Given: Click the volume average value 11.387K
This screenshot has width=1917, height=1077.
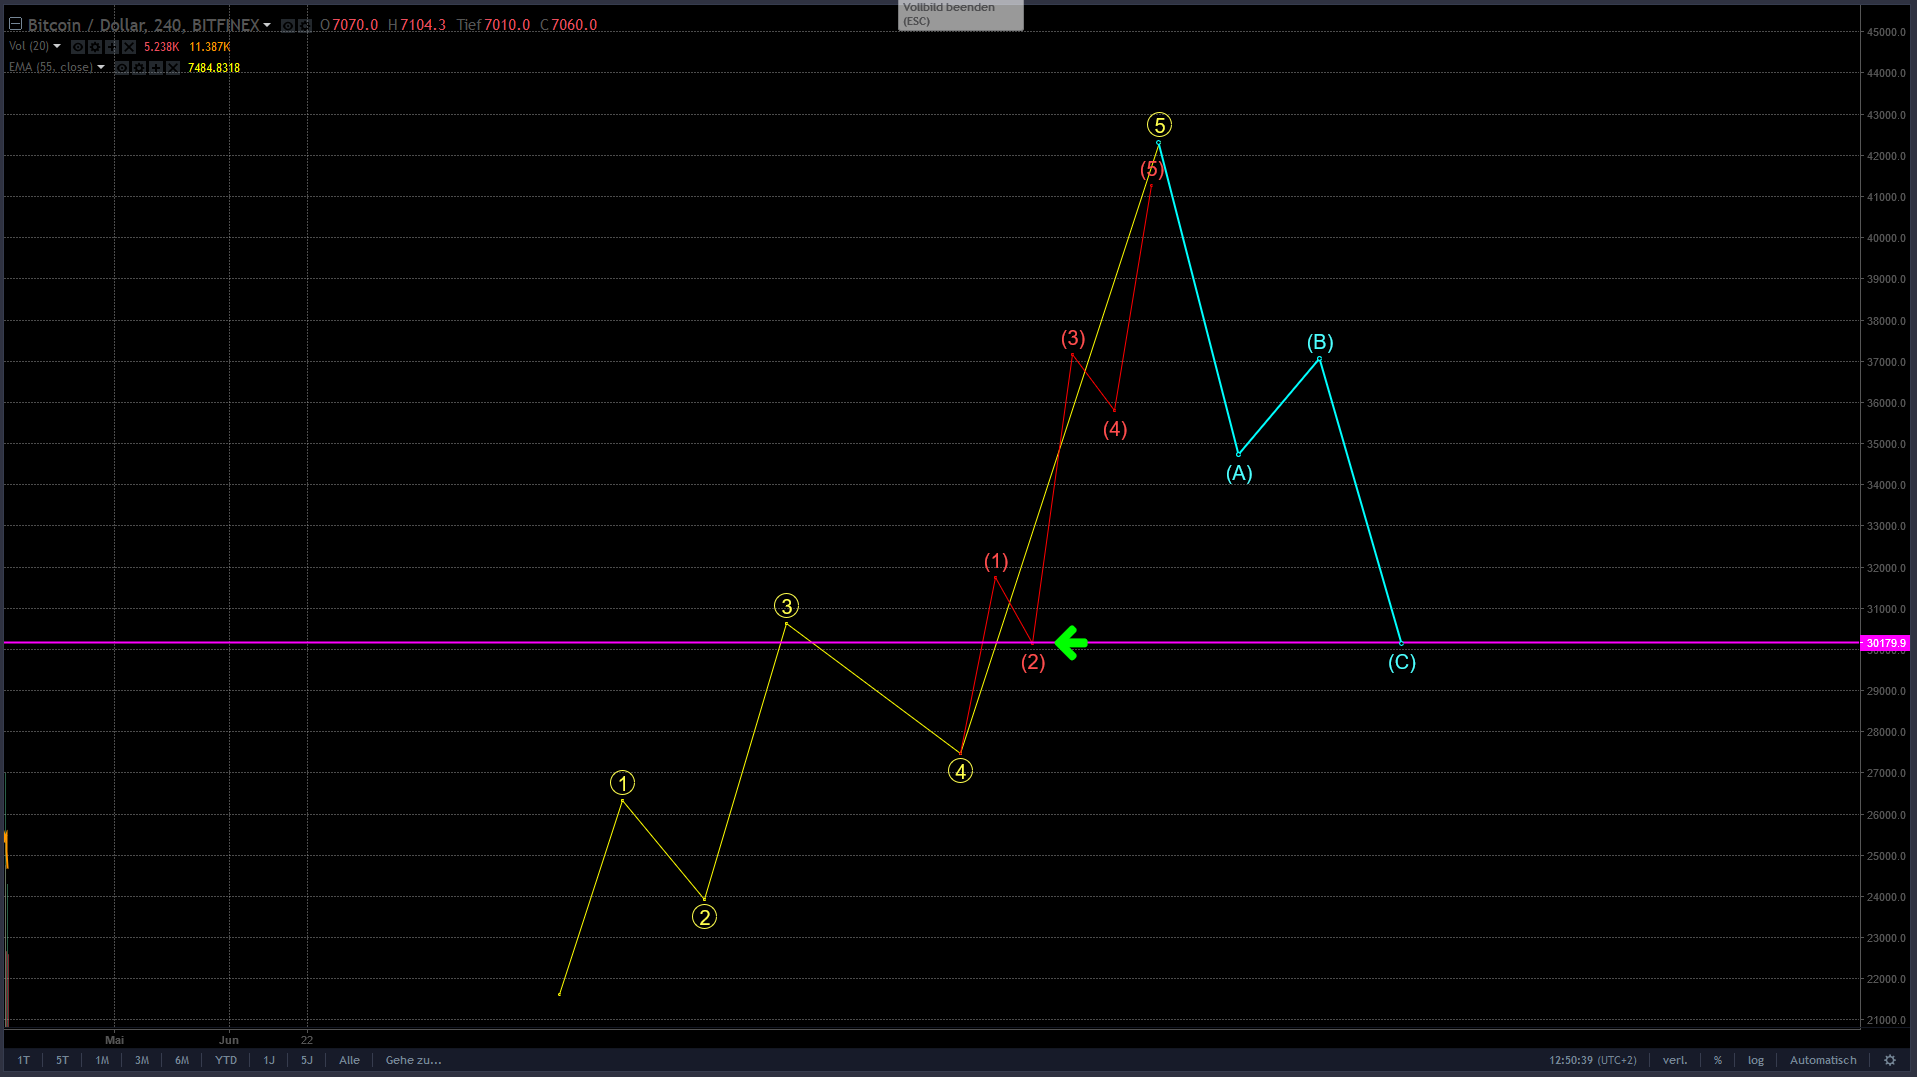Looking at the screenshot, I should click(x=210, y=47).
